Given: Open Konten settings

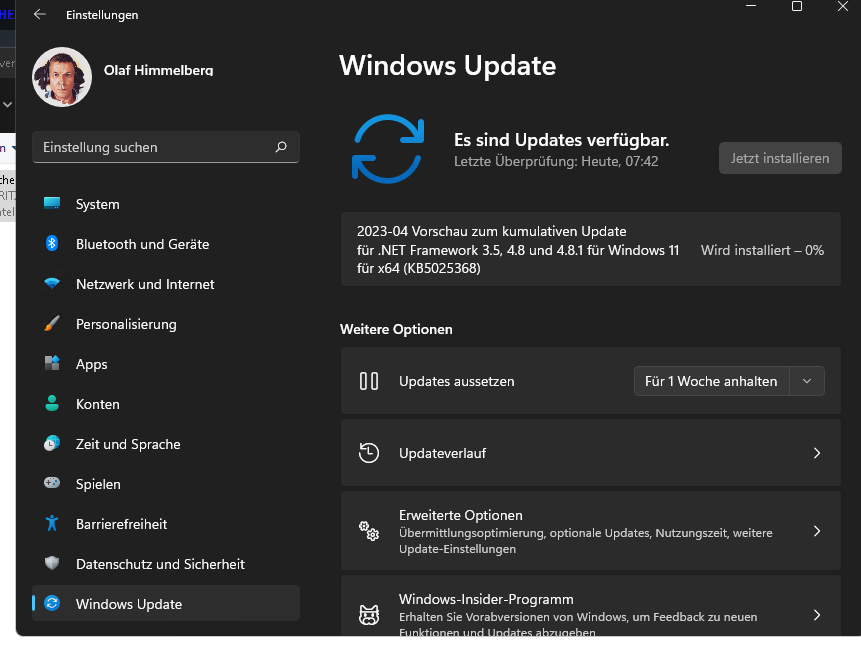Looking at the screenshot, I should click(166, 404).
